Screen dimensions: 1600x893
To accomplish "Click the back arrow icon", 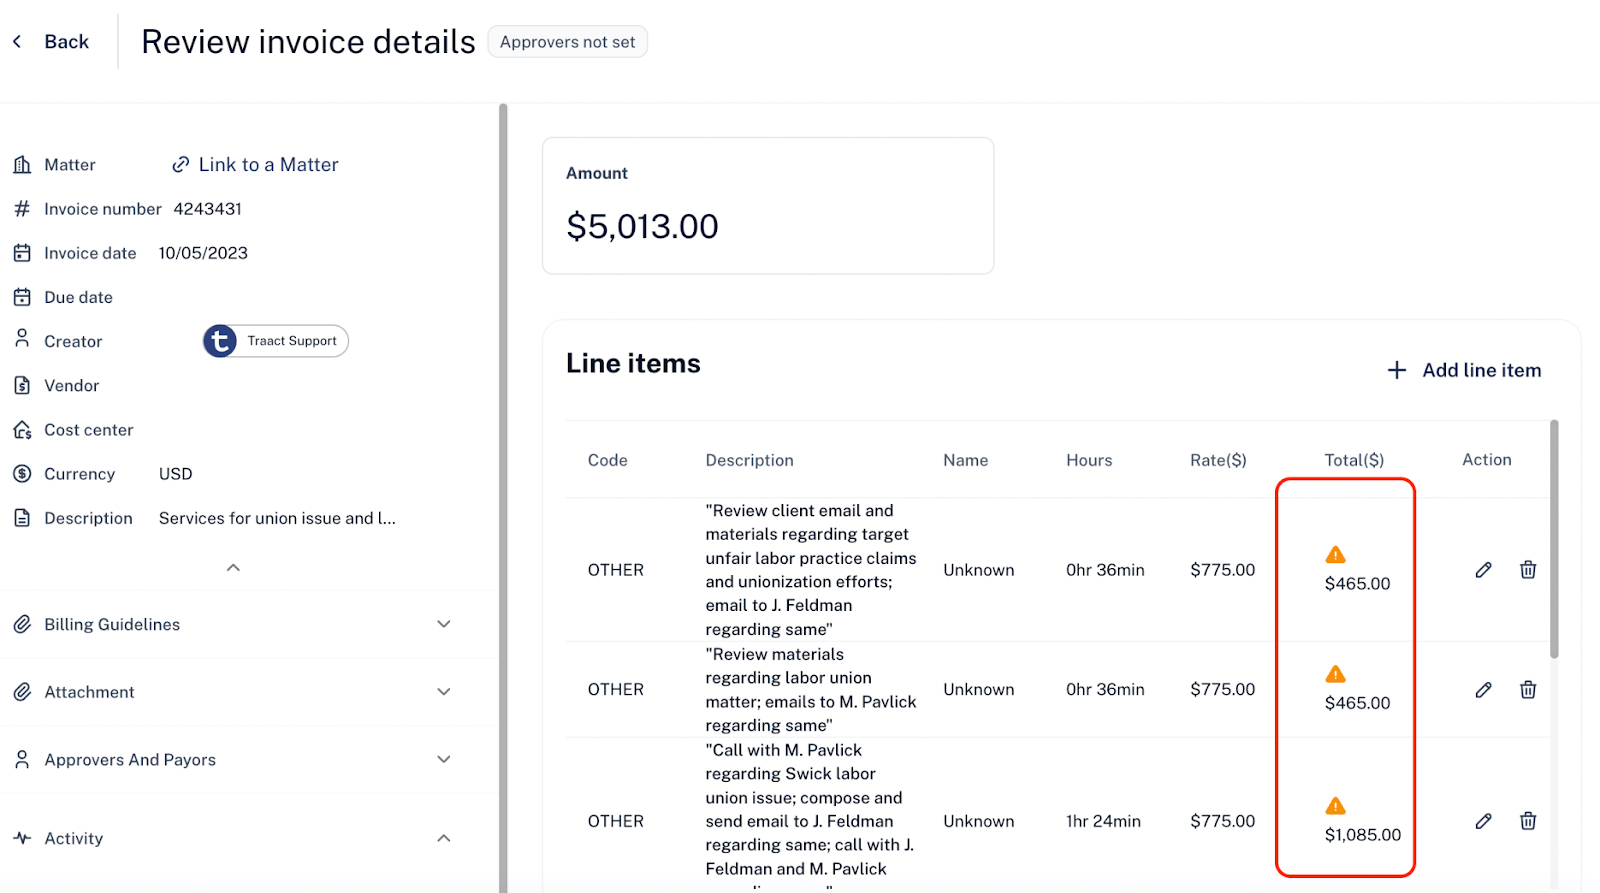I will [x=17, y=42].
